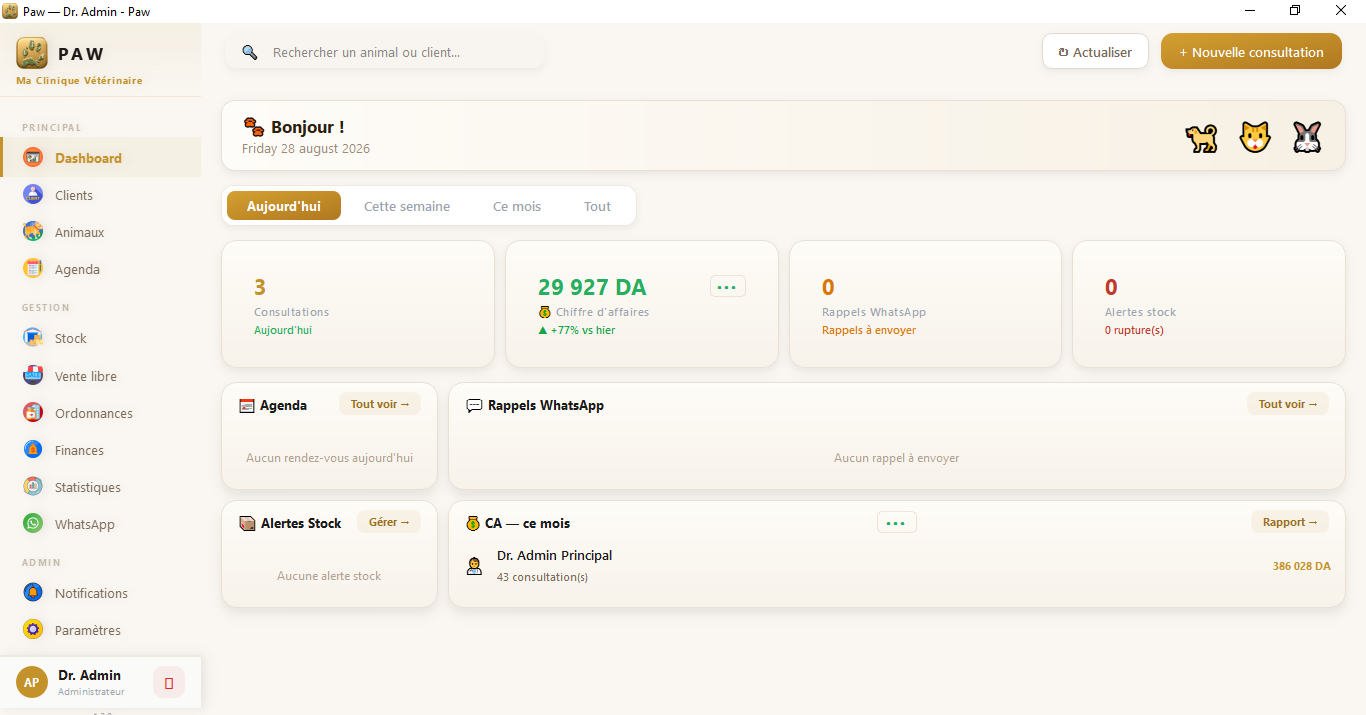Click Tout voir in Rappels WhatsApp card
The image size is (1366, 715).
tap(1288, 404)
